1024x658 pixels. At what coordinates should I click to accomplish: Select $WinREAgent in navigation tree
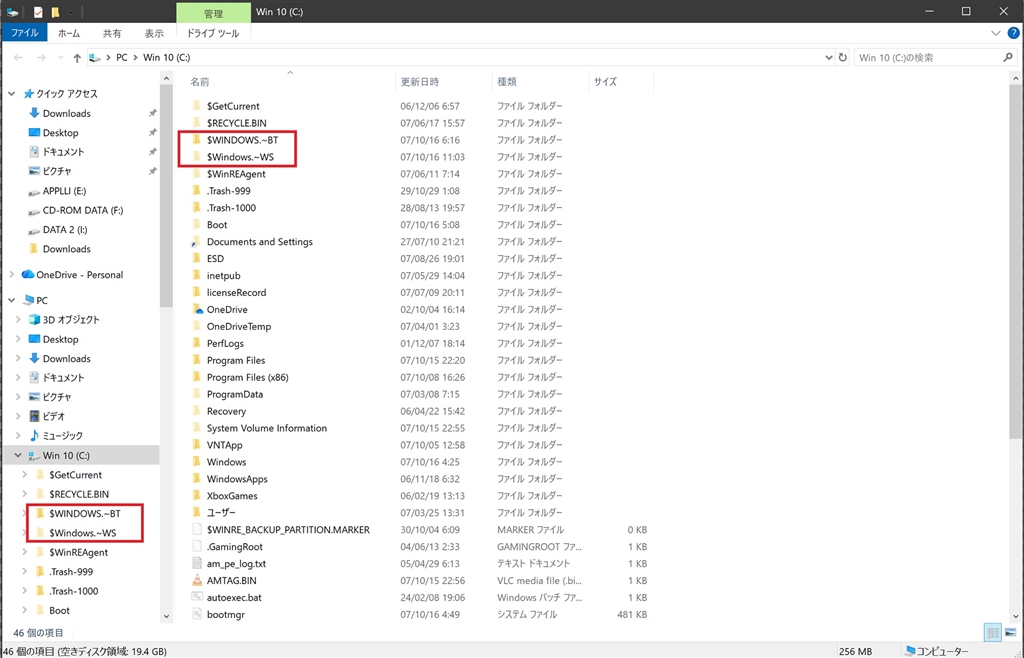click(x=78, y=552)
